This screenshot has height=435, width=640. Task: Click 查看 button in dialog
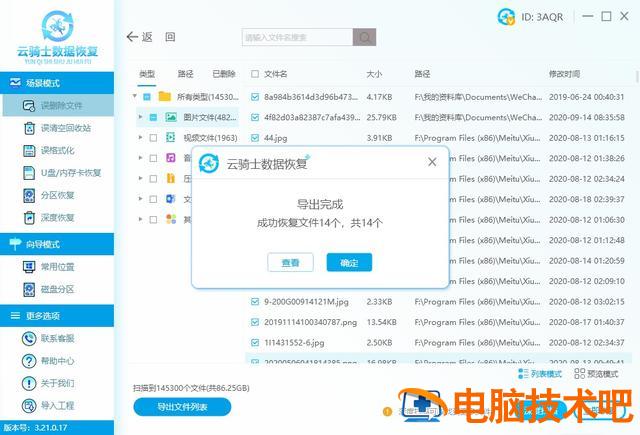click(291, 262)
